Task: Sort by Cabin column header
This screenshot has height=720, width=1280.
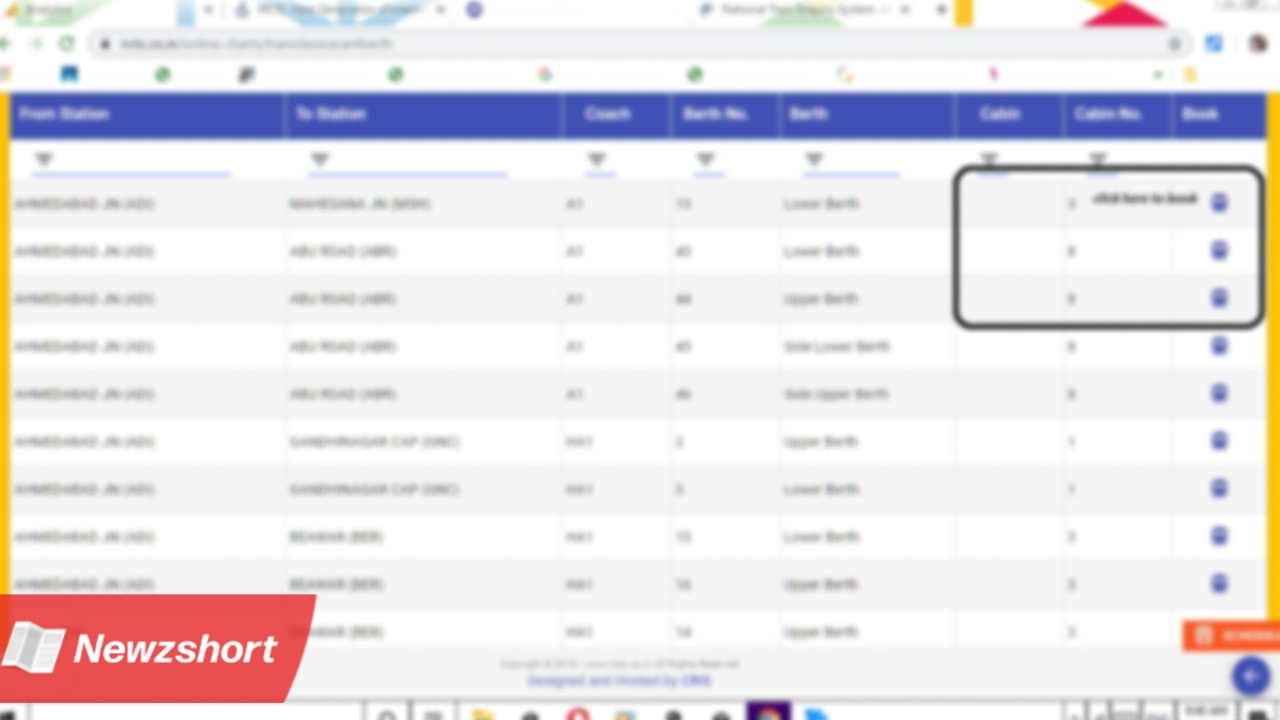Action: [x=999, y=114]
